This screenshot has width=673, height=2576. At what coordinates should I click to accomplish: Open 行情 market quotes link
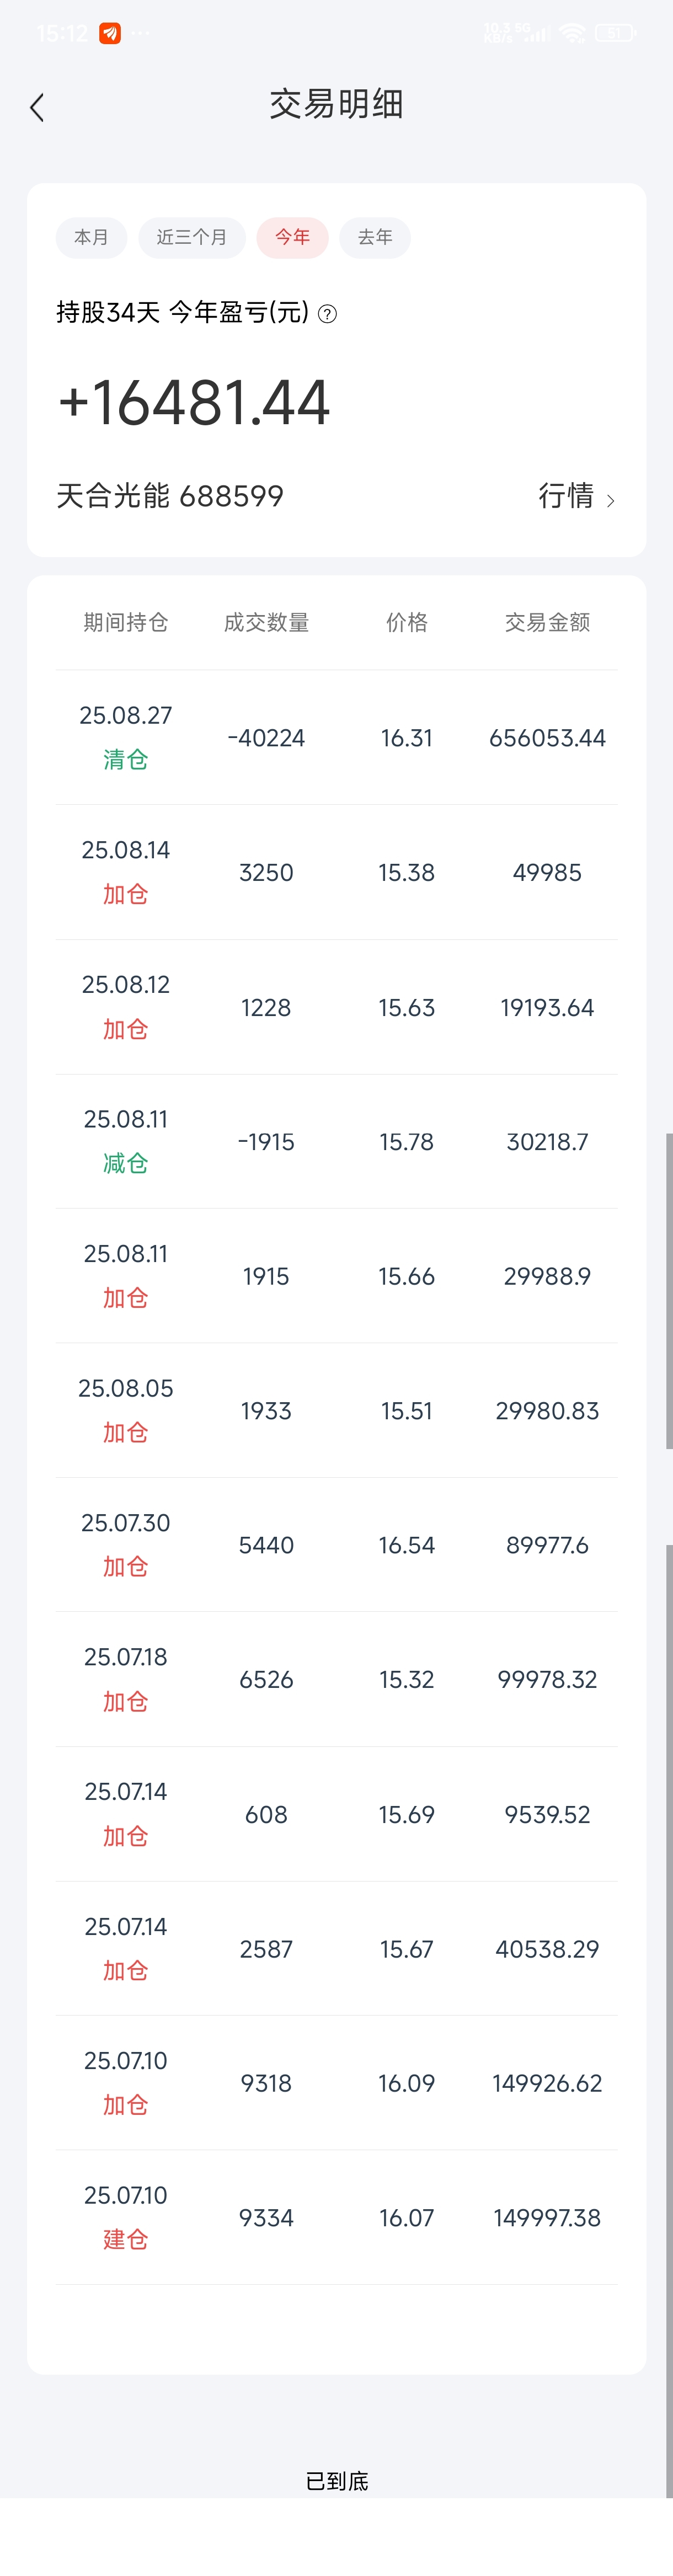click(566, 495)
